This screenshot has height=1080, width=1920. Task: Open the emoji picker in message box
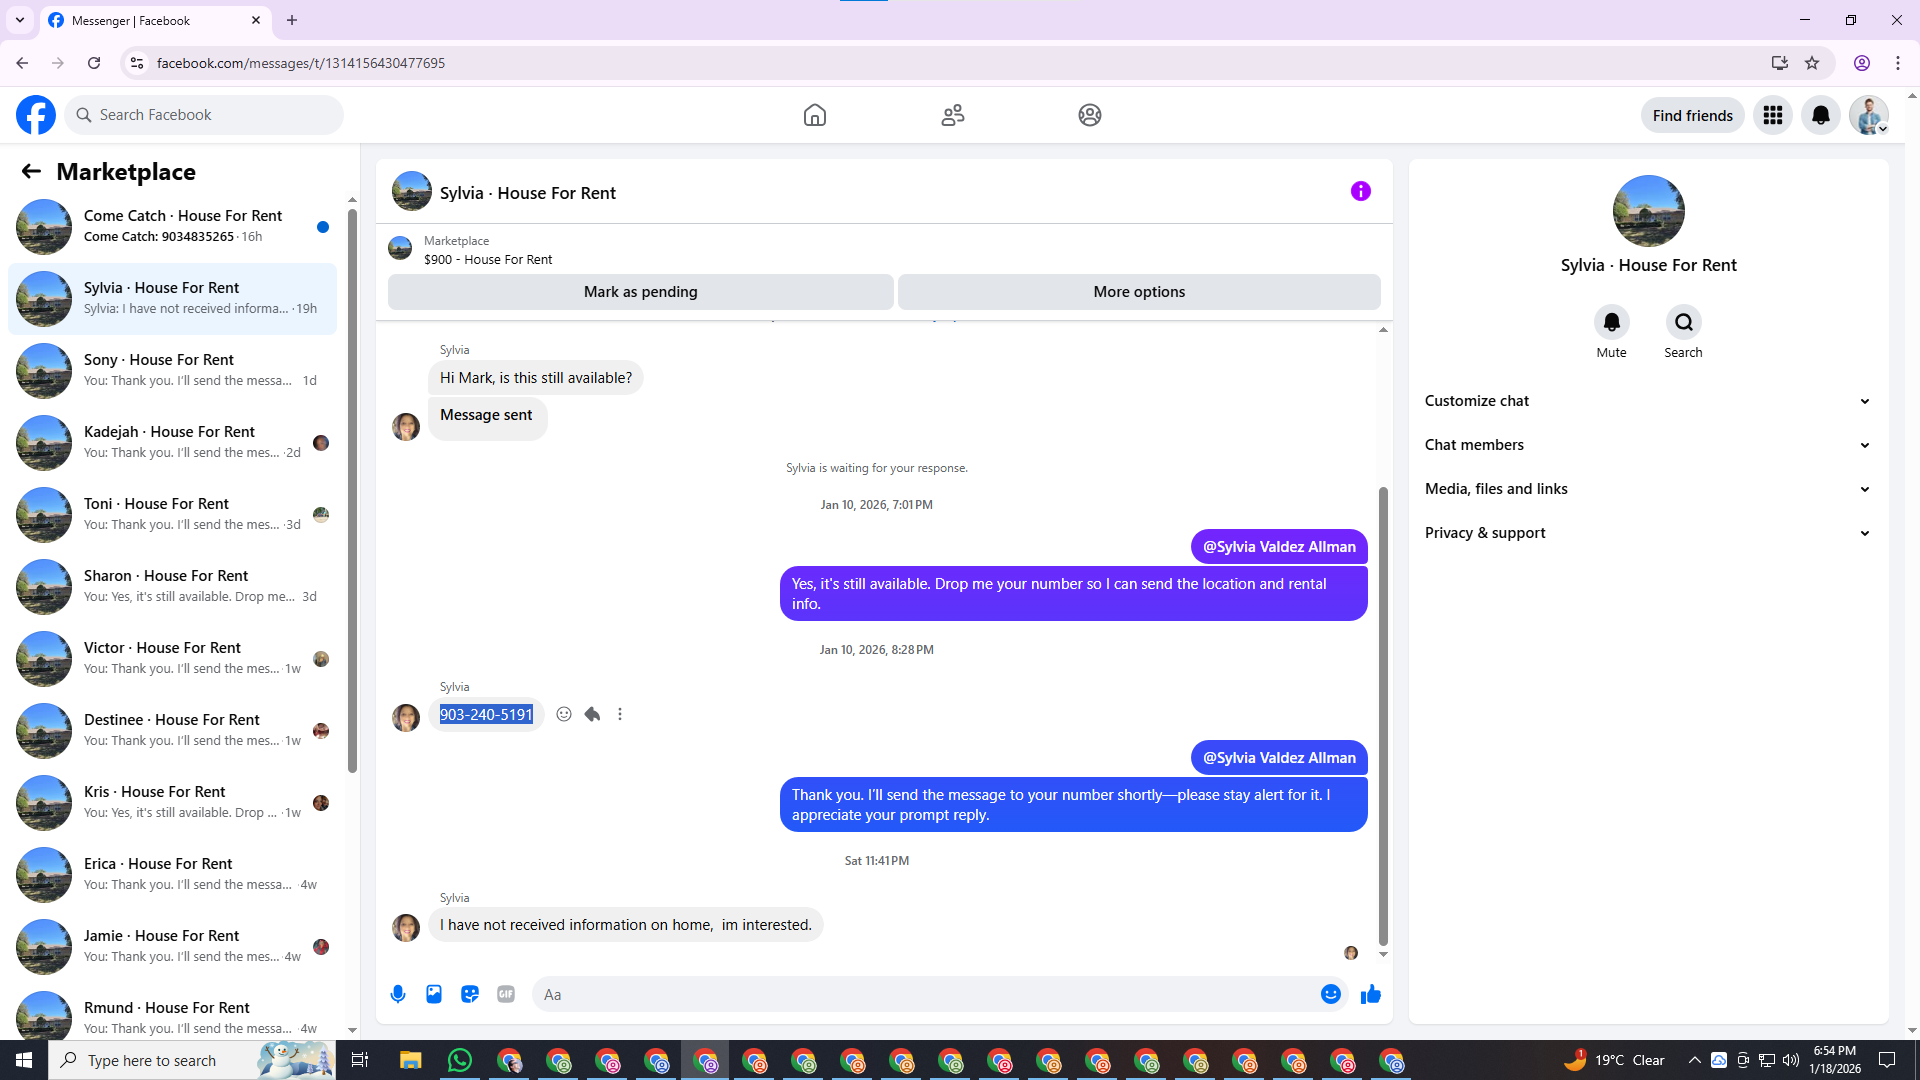pyautogui.click(x=1330, y=994)
